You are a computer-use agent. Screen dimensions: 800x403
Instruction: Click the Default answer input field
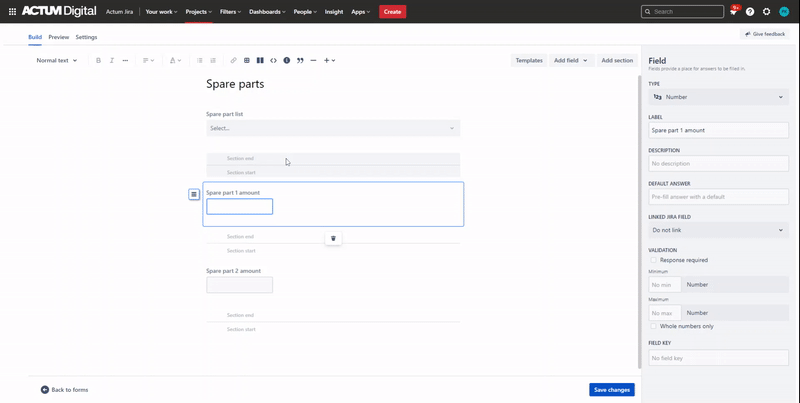[x=718, y=197]
